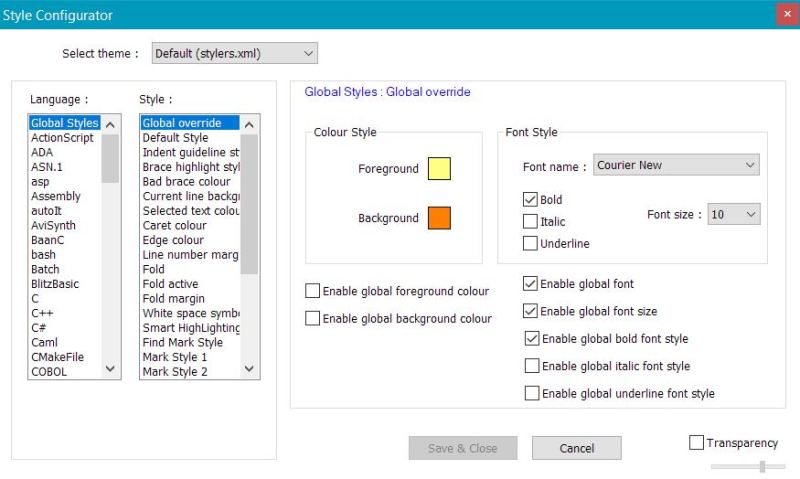Screen dimensions: 800x479
Task: Click the Save & Close button
Action: pos(463,448)
